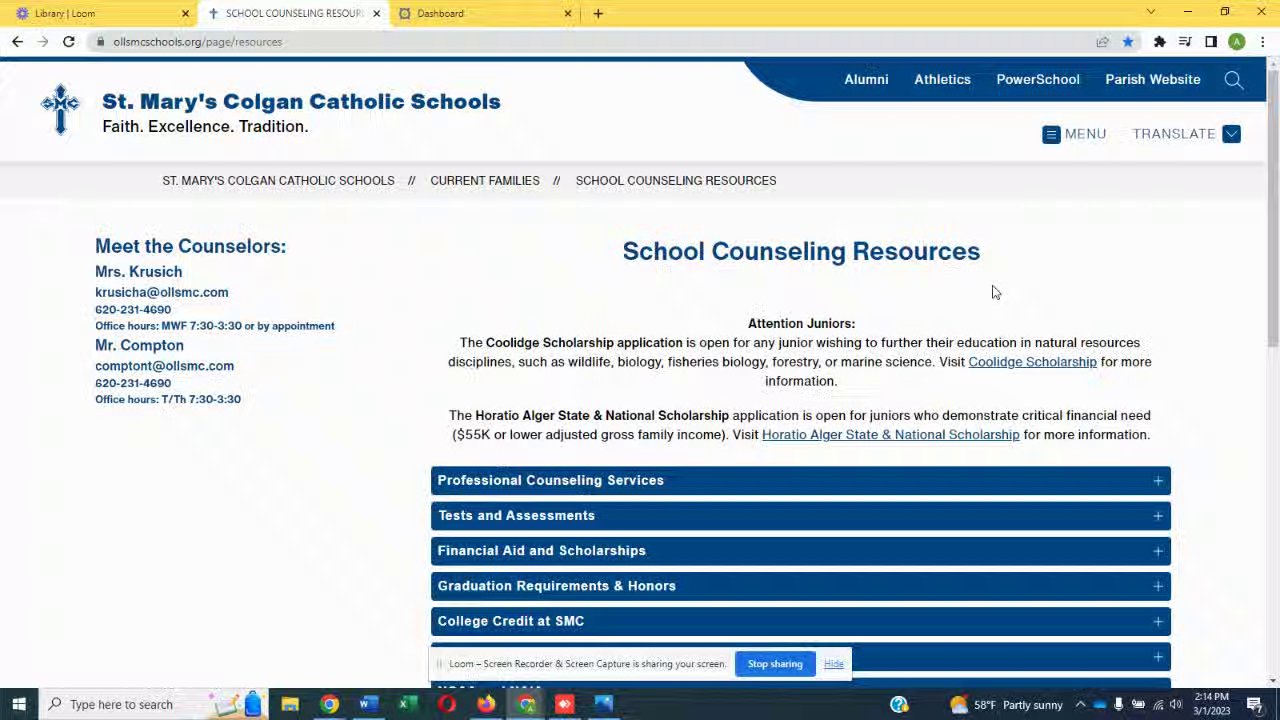The image size is (1280, 720).
Task: Click the Current Families breadcrumb
Action: tap(485, 181)
